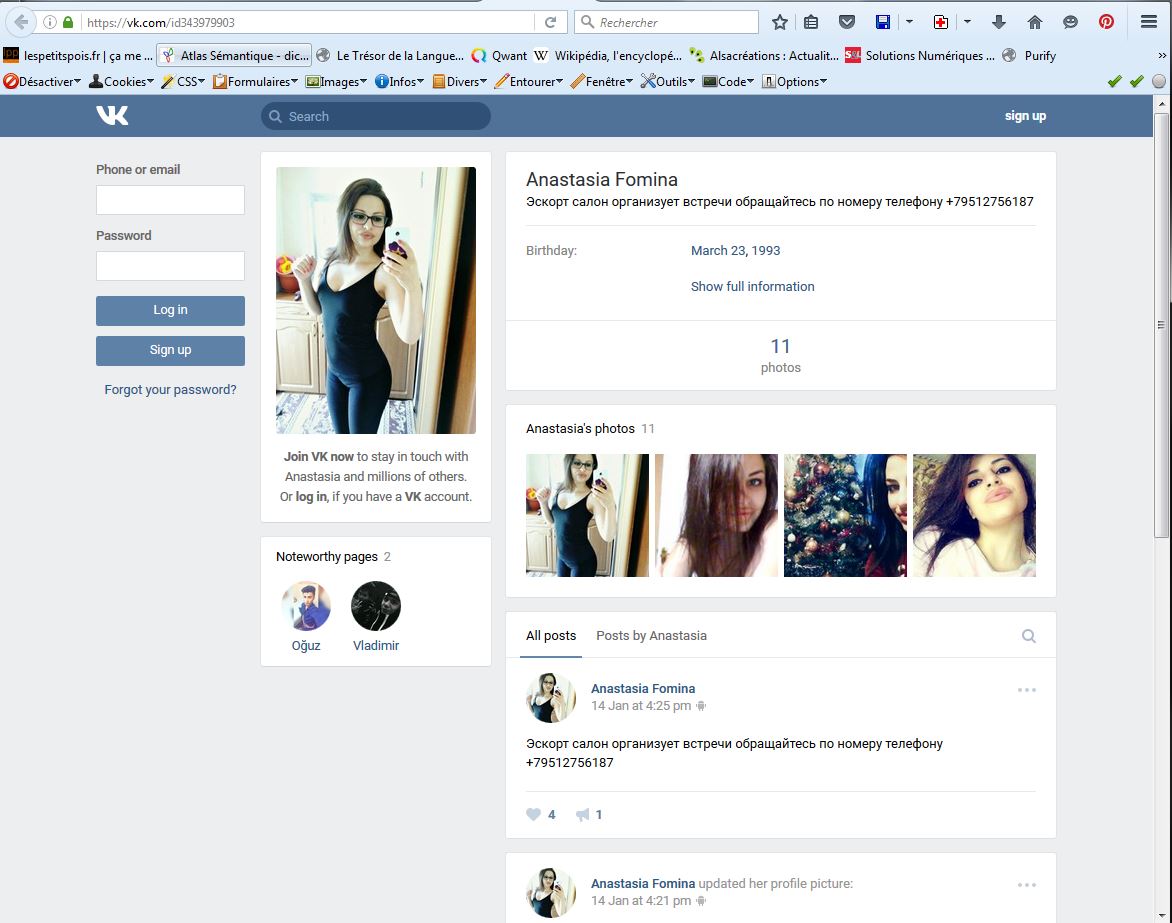Viewport: 1172px width, 923px height.
Task: Open post options three-dot menu
Action: point(1026,690)
